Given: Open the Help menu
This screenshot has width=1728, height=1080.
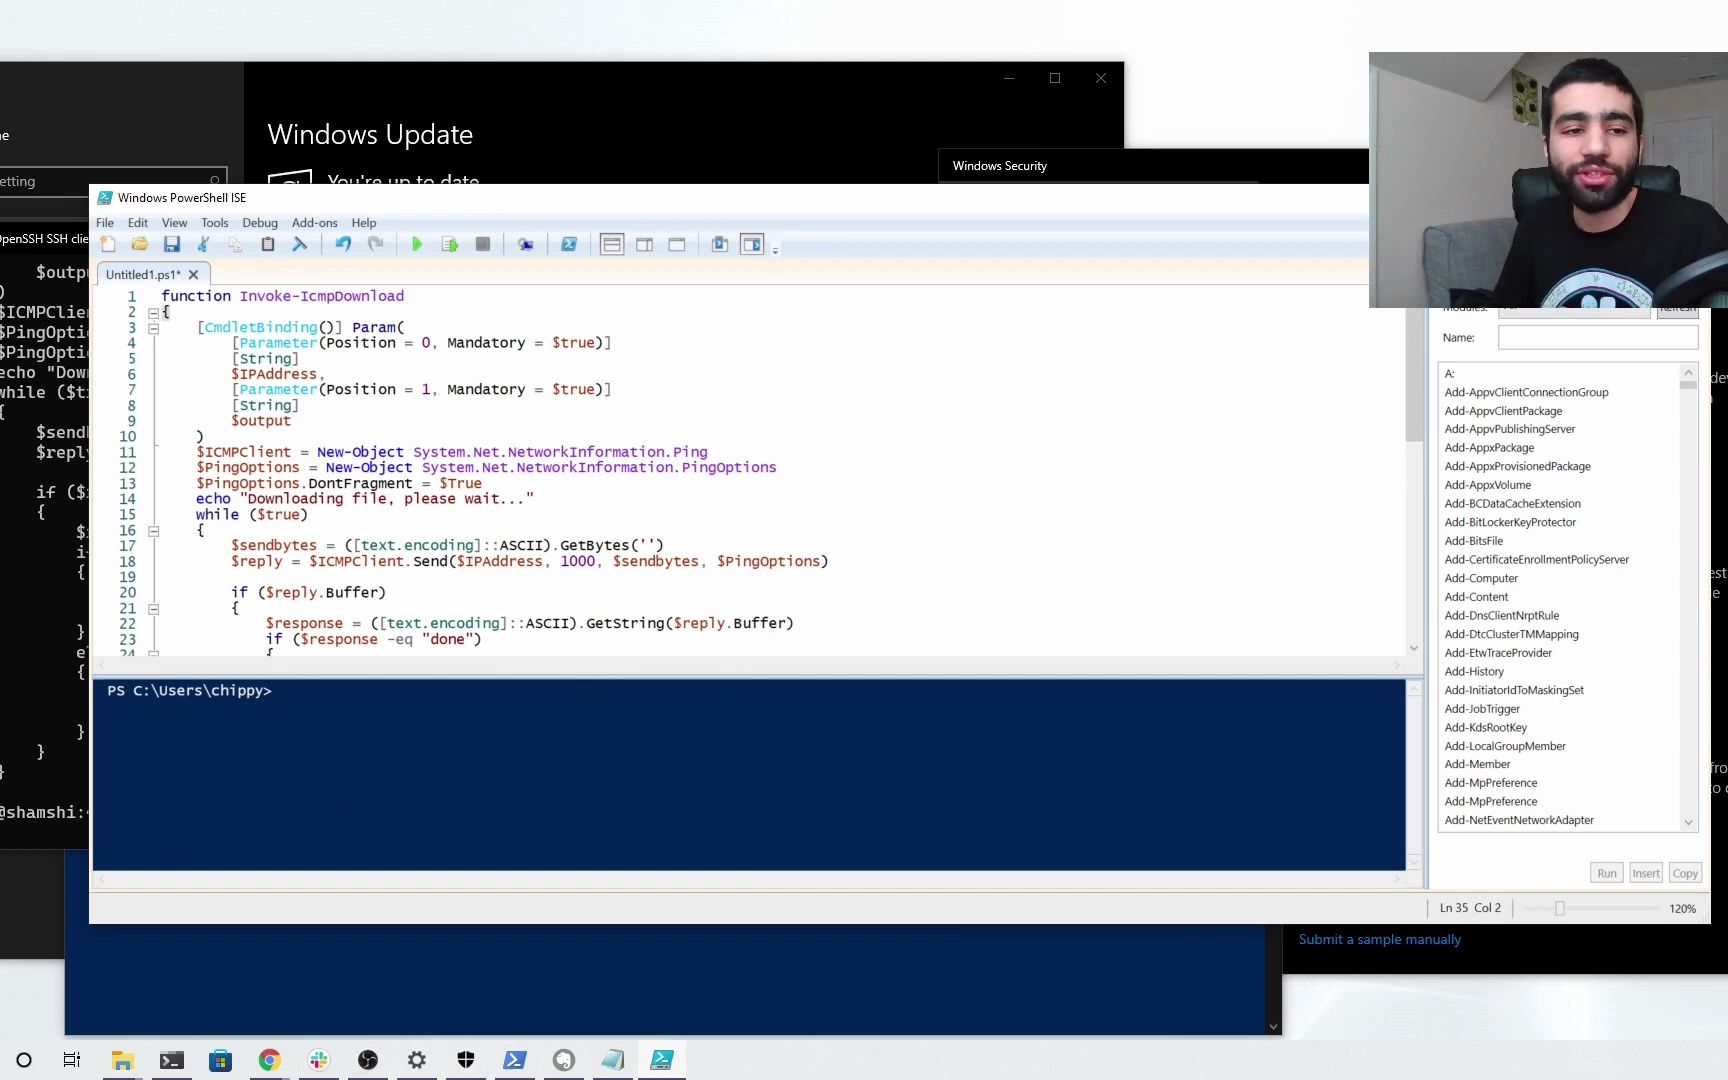Looking at the screenshot, I should (364, 223).
